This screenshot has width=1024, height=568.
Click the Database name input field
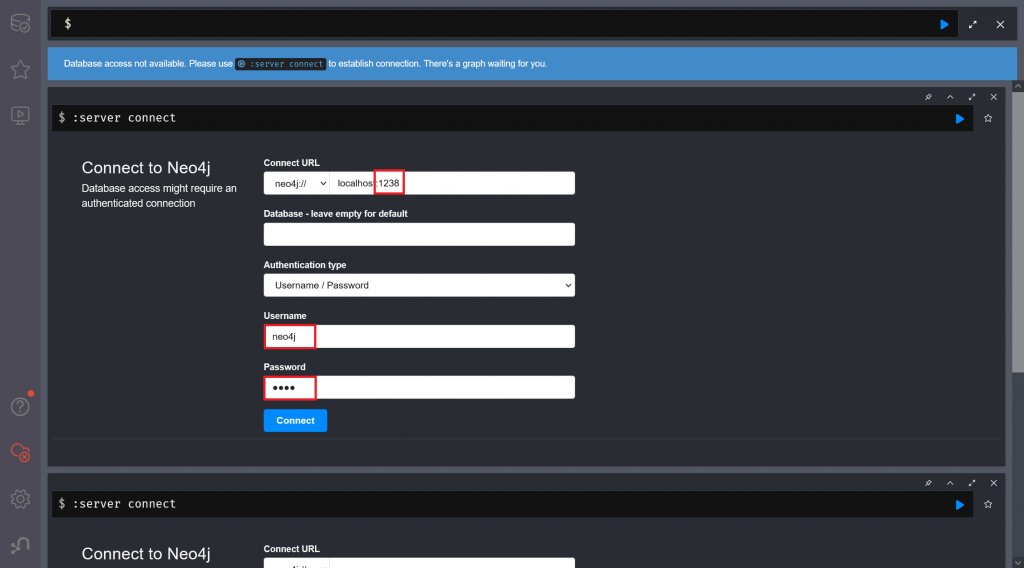click(x=419, y=234)
